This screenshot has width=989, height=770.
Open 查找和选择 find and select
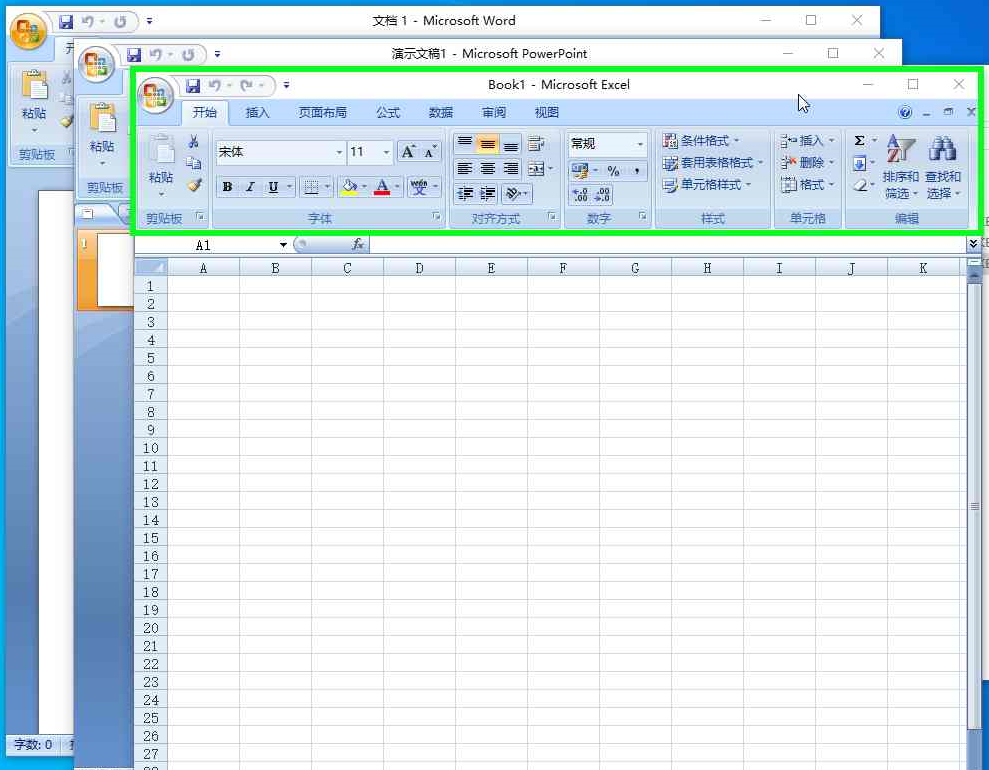click(x=942, y=166)
